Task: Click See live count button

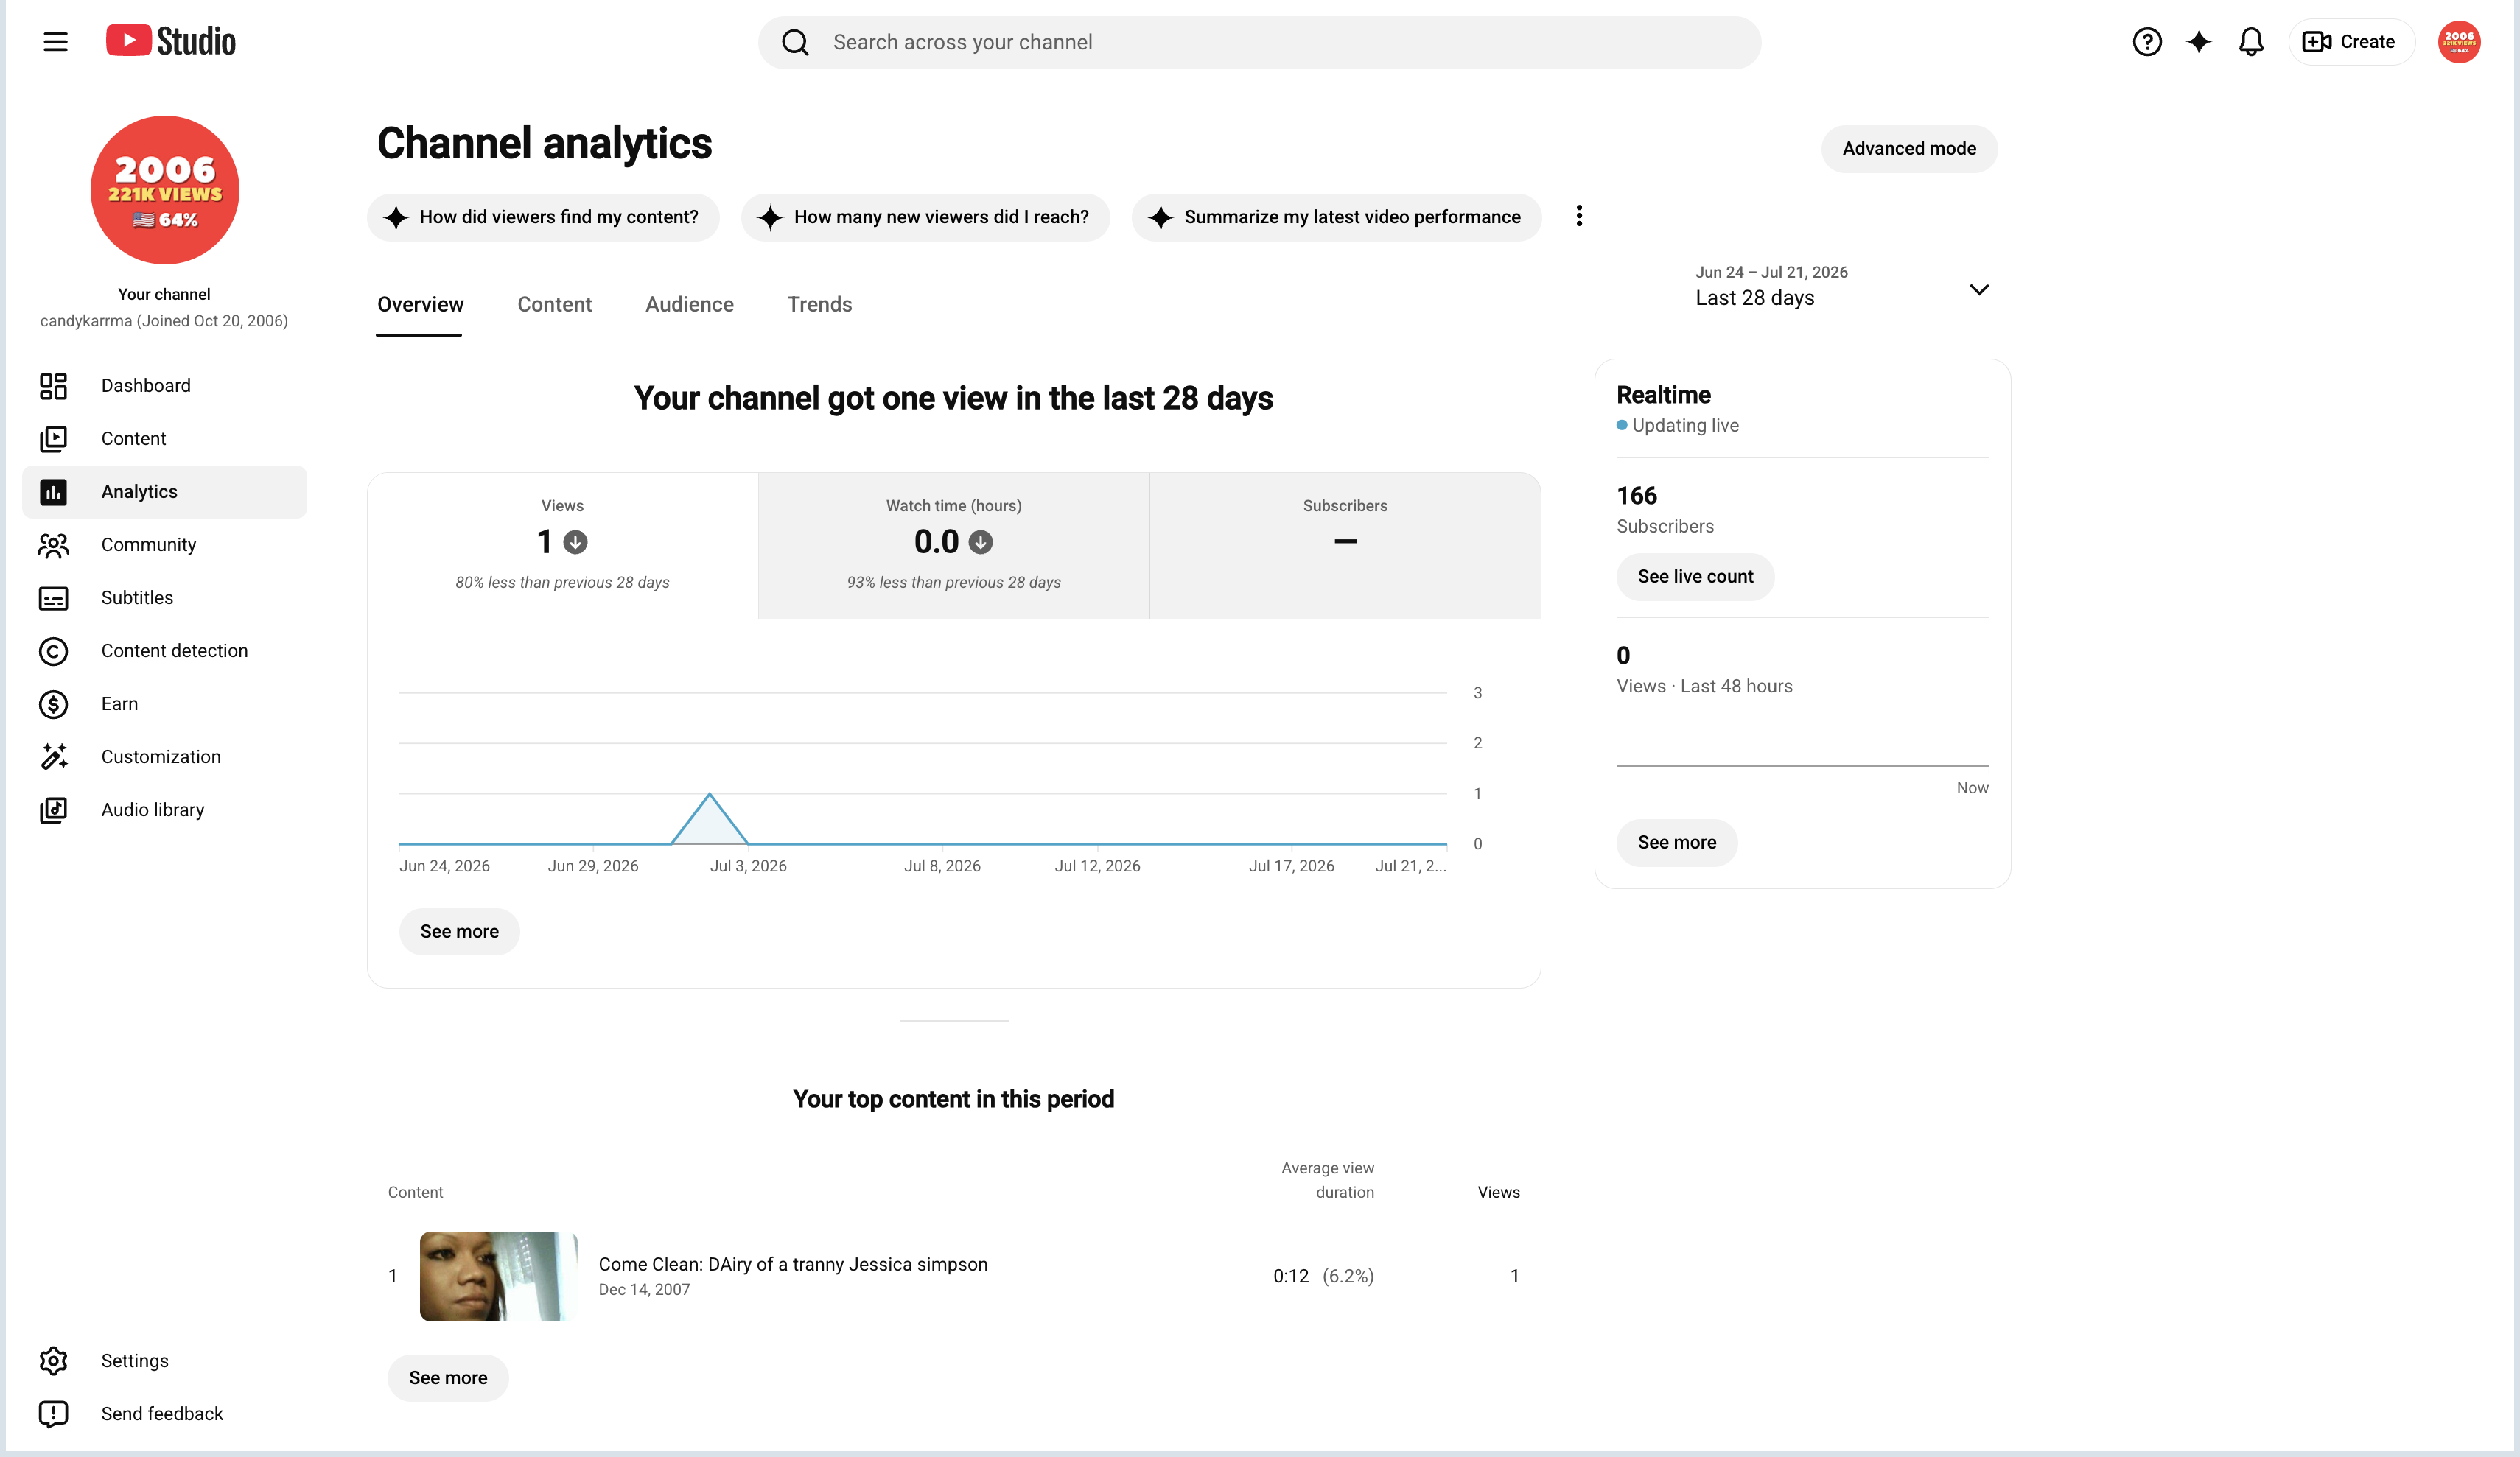Action: (x=1695, y=577)
